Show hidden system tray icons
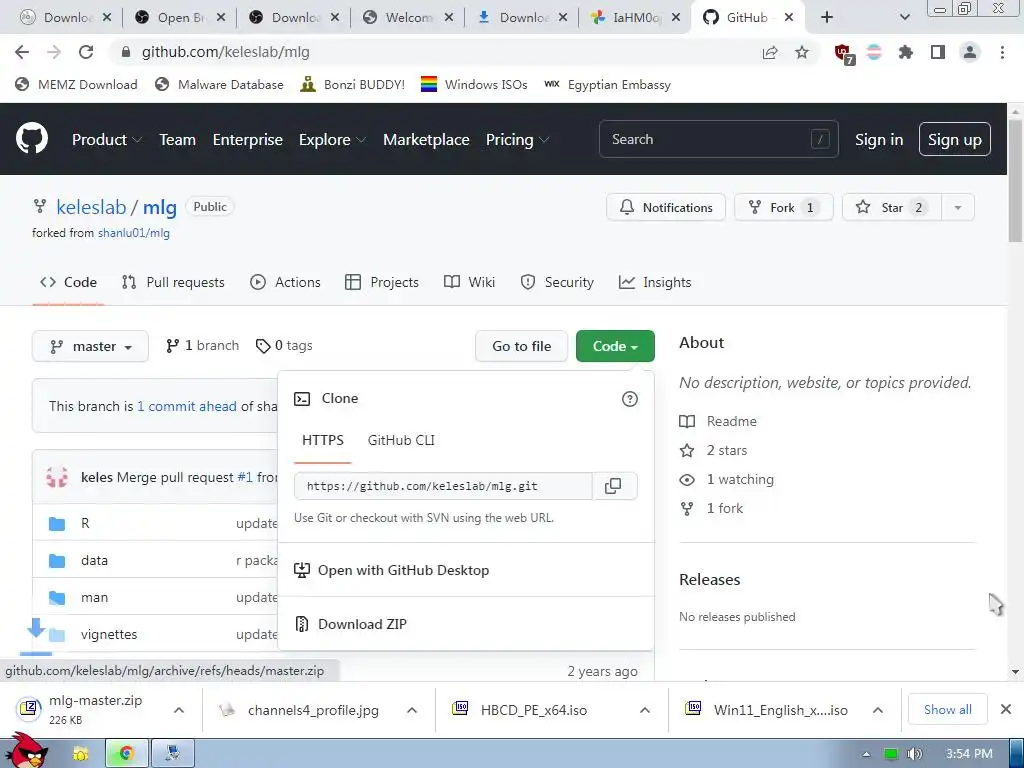The height and width of the screenshot is (768, 1024). (x=867, y=754)
